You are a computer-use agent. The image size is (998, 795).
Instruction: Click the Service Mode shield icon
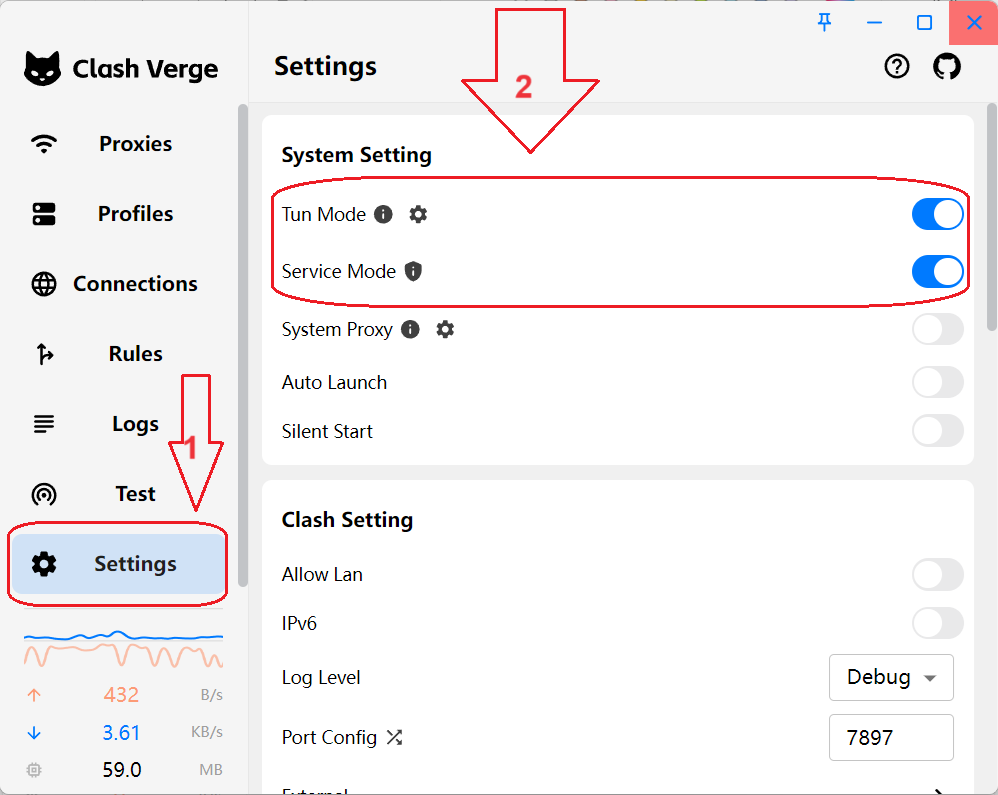413,271
